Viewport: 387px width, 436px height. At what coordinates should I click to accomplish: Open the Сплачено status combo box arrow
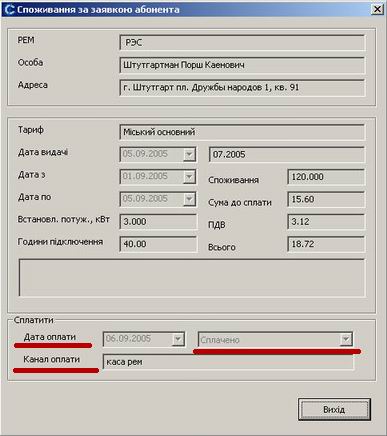[x=346, y=340]
